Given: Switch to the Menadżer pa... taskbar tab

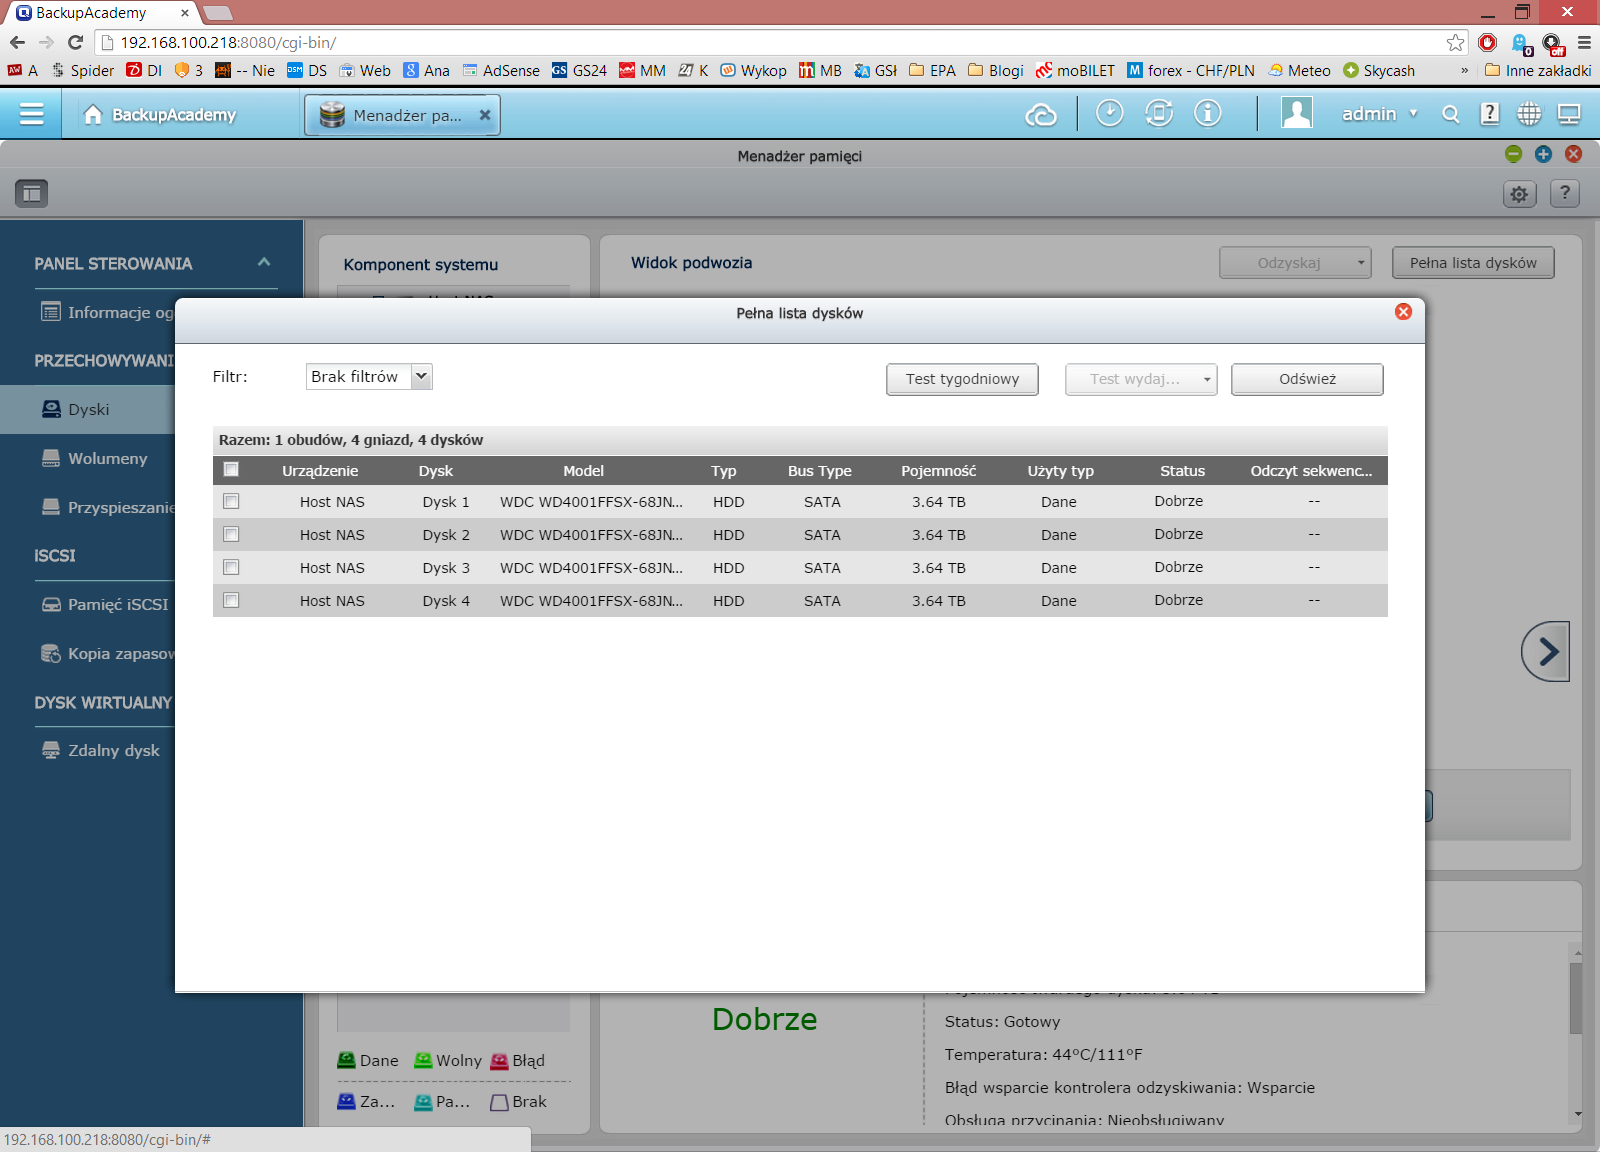Looking at the screenshot, I should point(402,115).
